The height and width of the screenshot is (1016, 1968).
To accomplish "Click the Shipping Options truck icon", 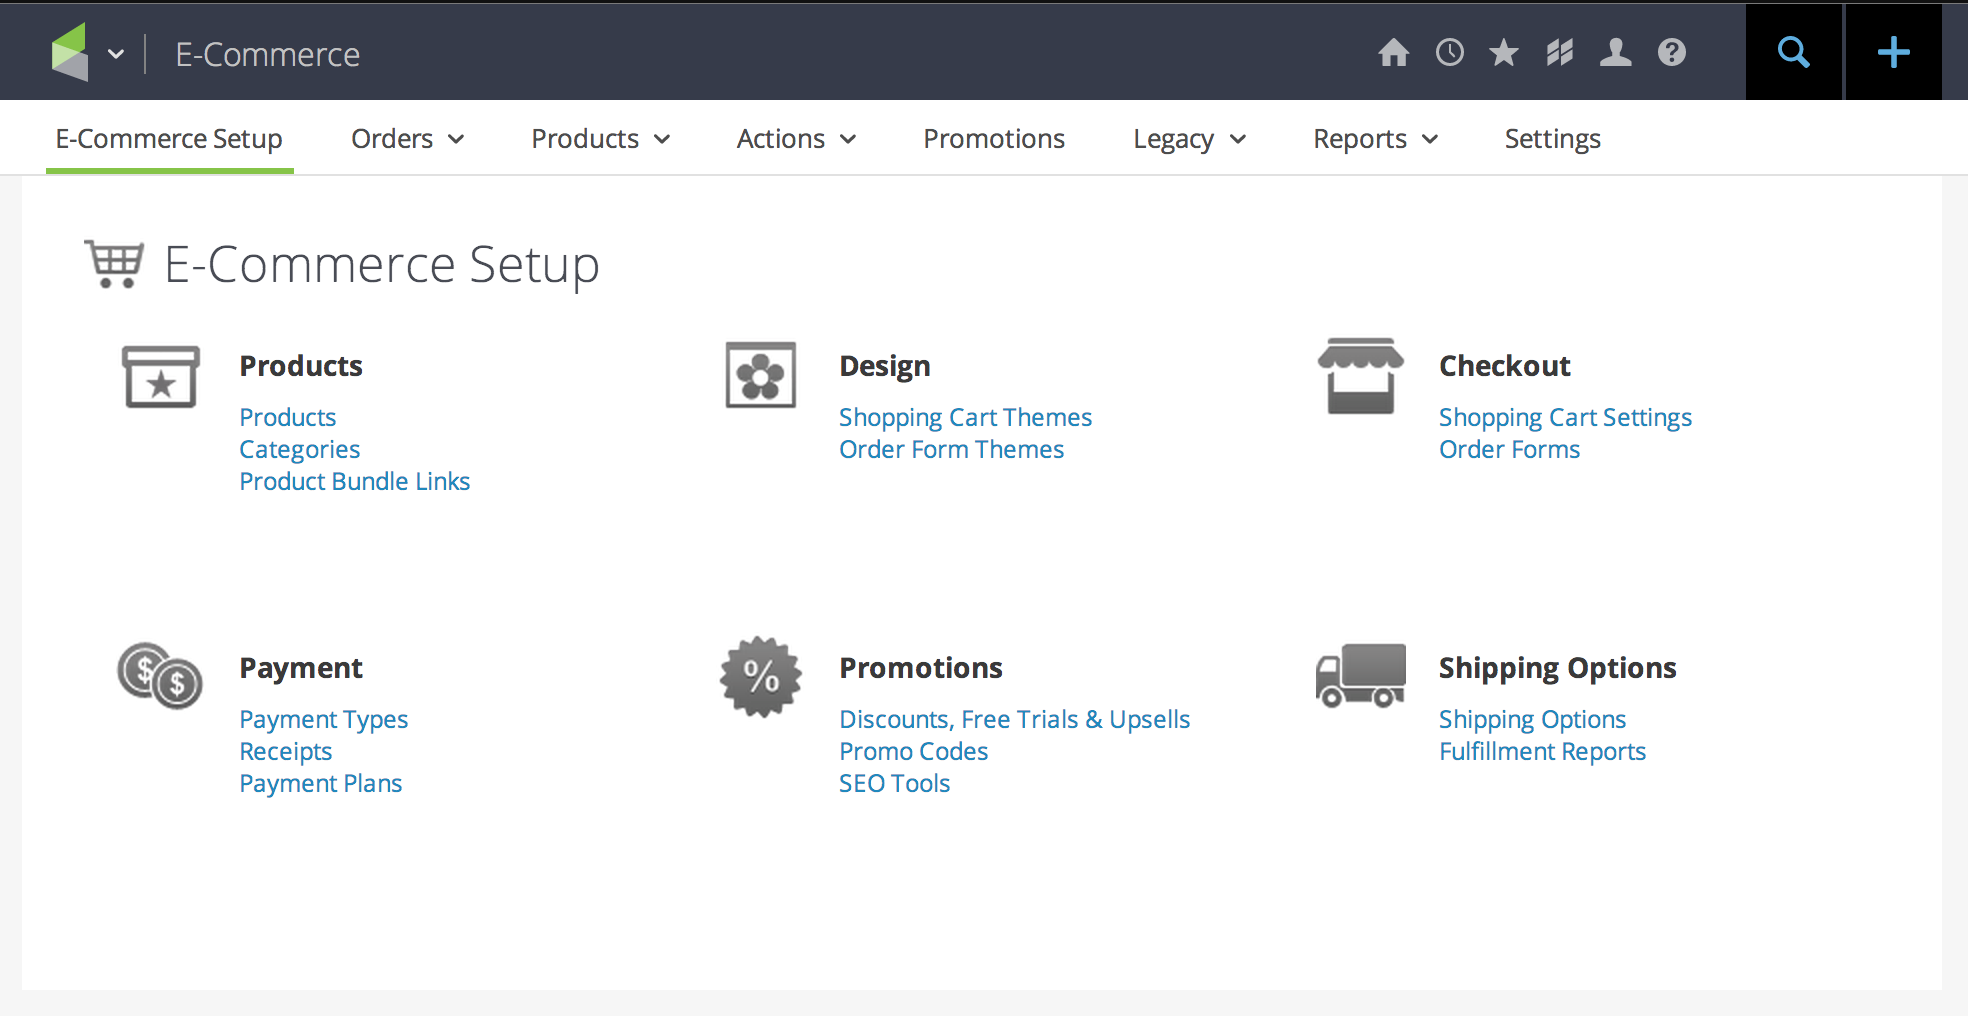I will 1360,675.
